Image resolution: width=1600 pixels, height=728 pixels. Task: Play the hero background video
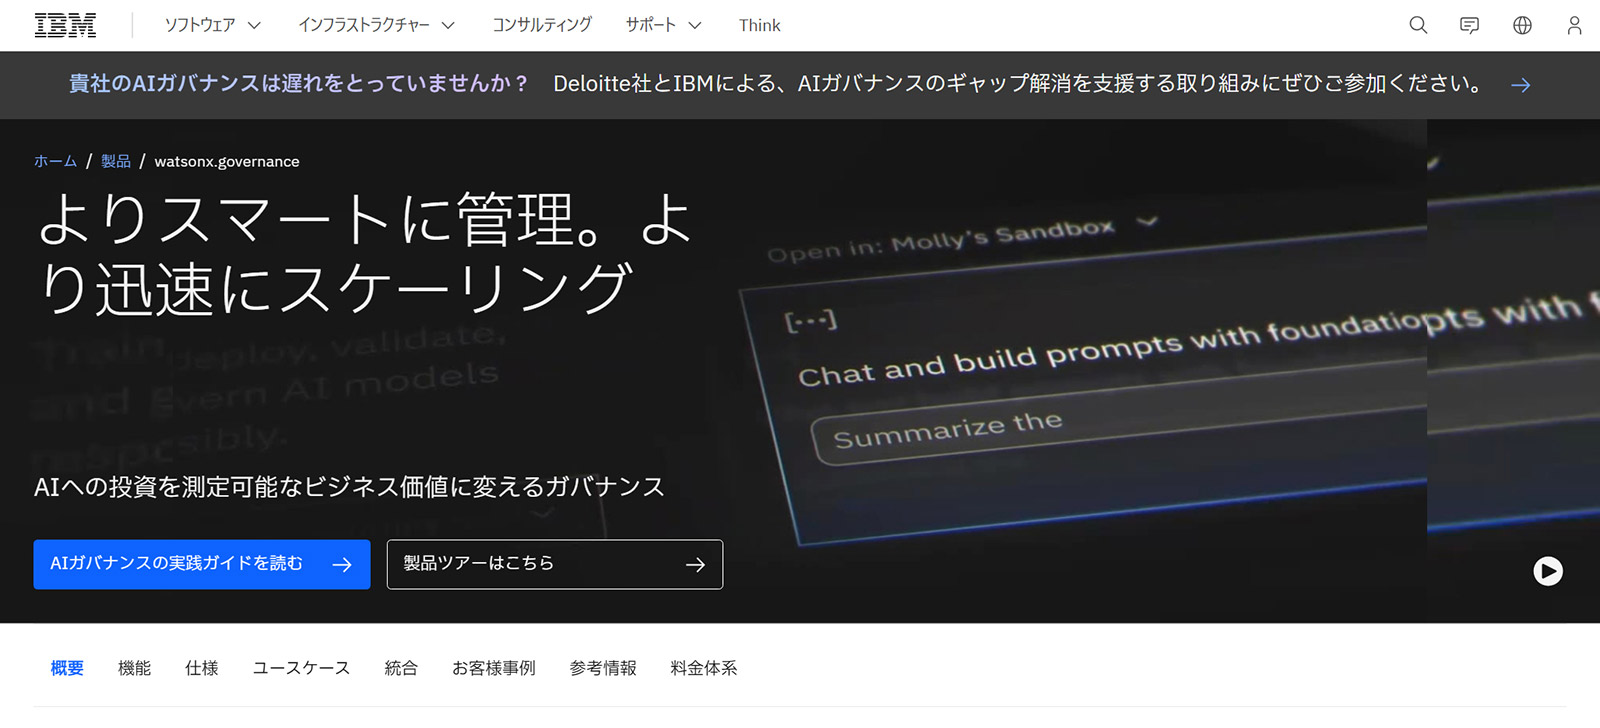coord(1548,571)
